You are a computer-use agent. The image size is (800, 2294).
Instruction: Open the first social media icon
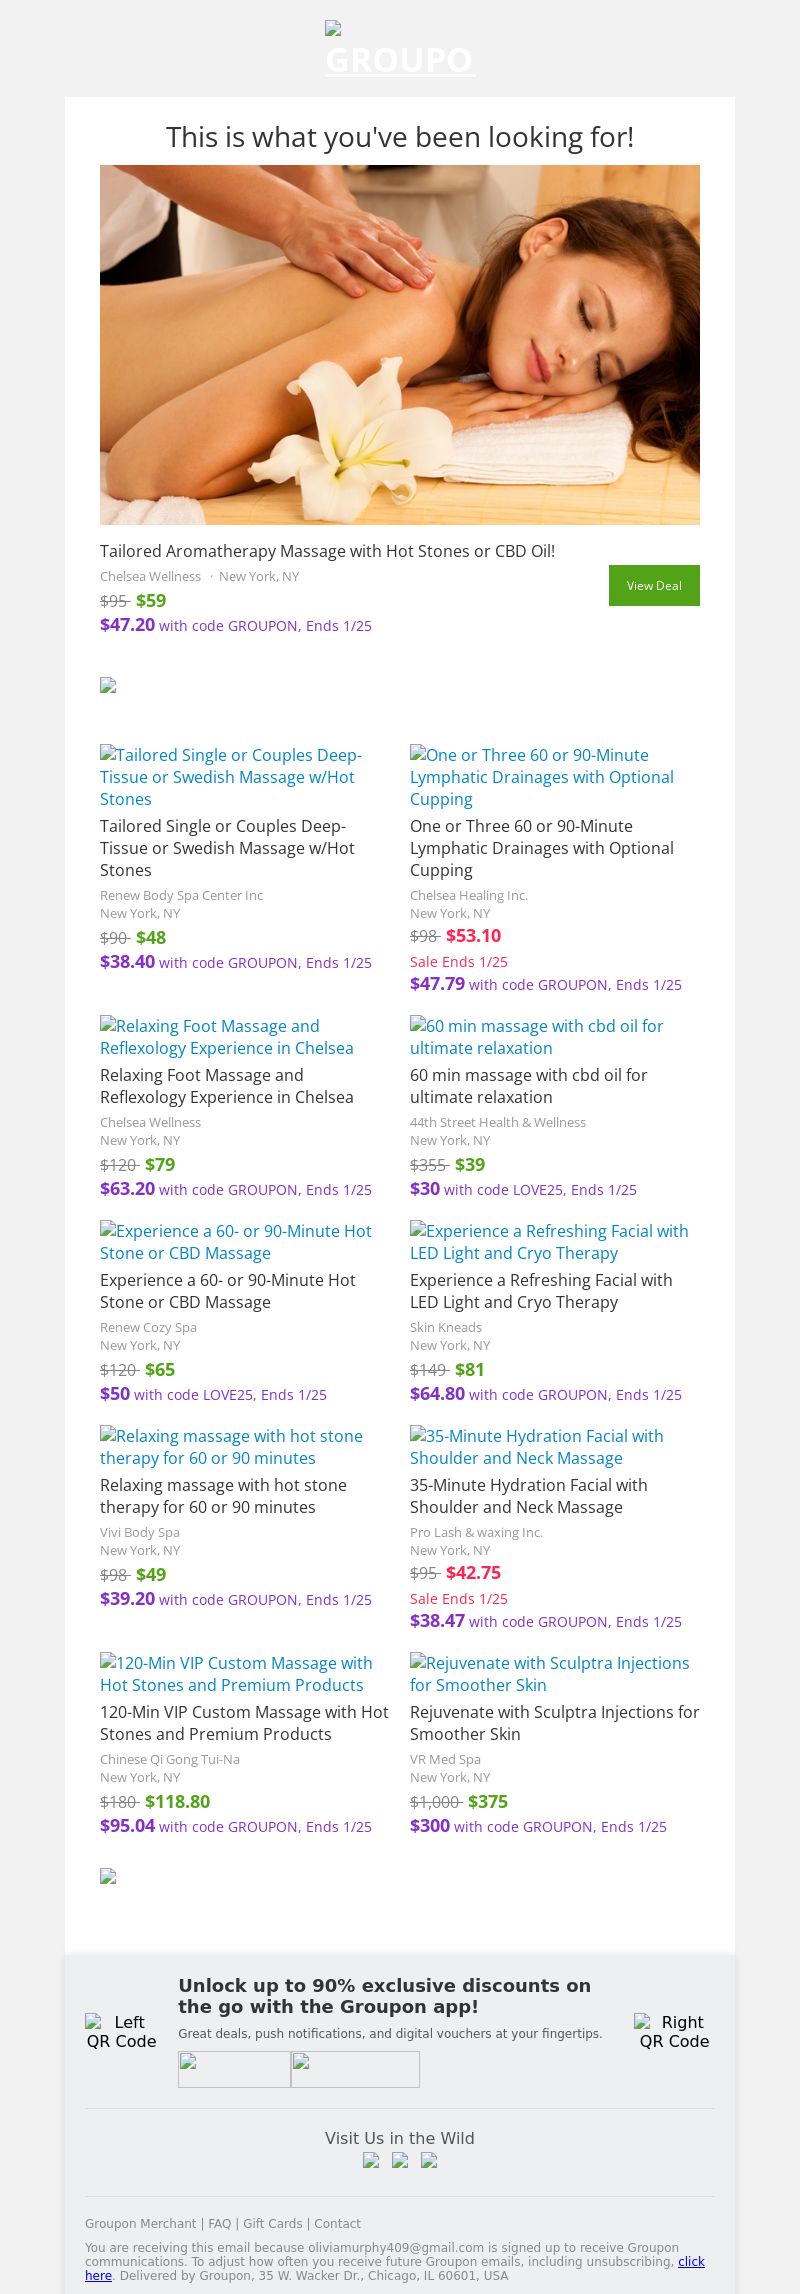coord(371,2160)
